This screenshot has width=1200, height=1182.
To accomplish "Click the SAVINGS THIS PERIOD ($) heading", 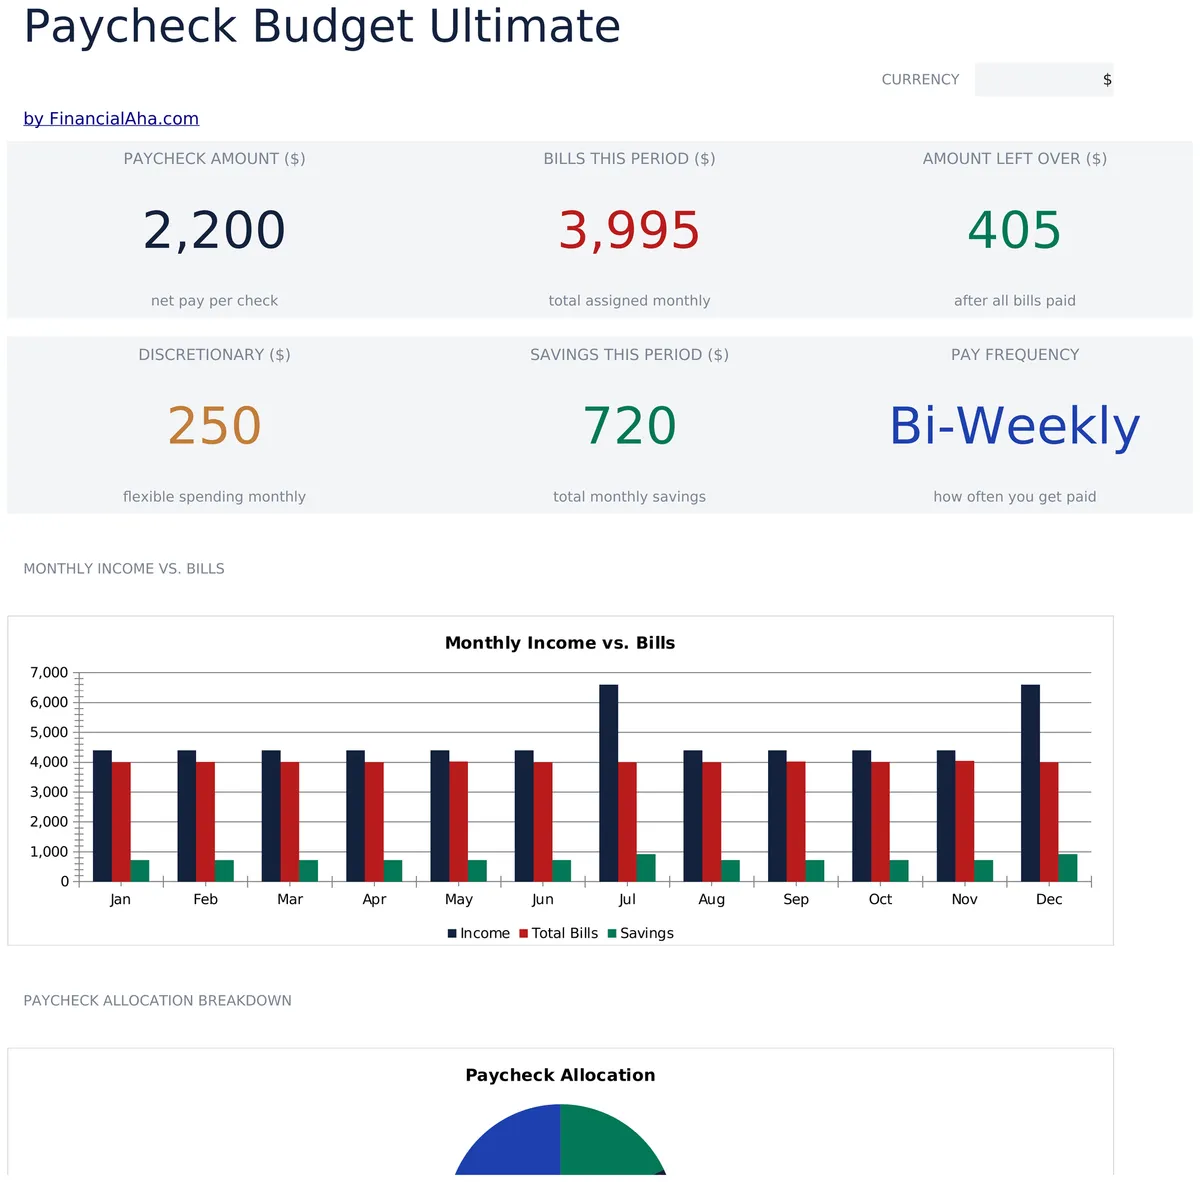I will [x=629, y=355].
